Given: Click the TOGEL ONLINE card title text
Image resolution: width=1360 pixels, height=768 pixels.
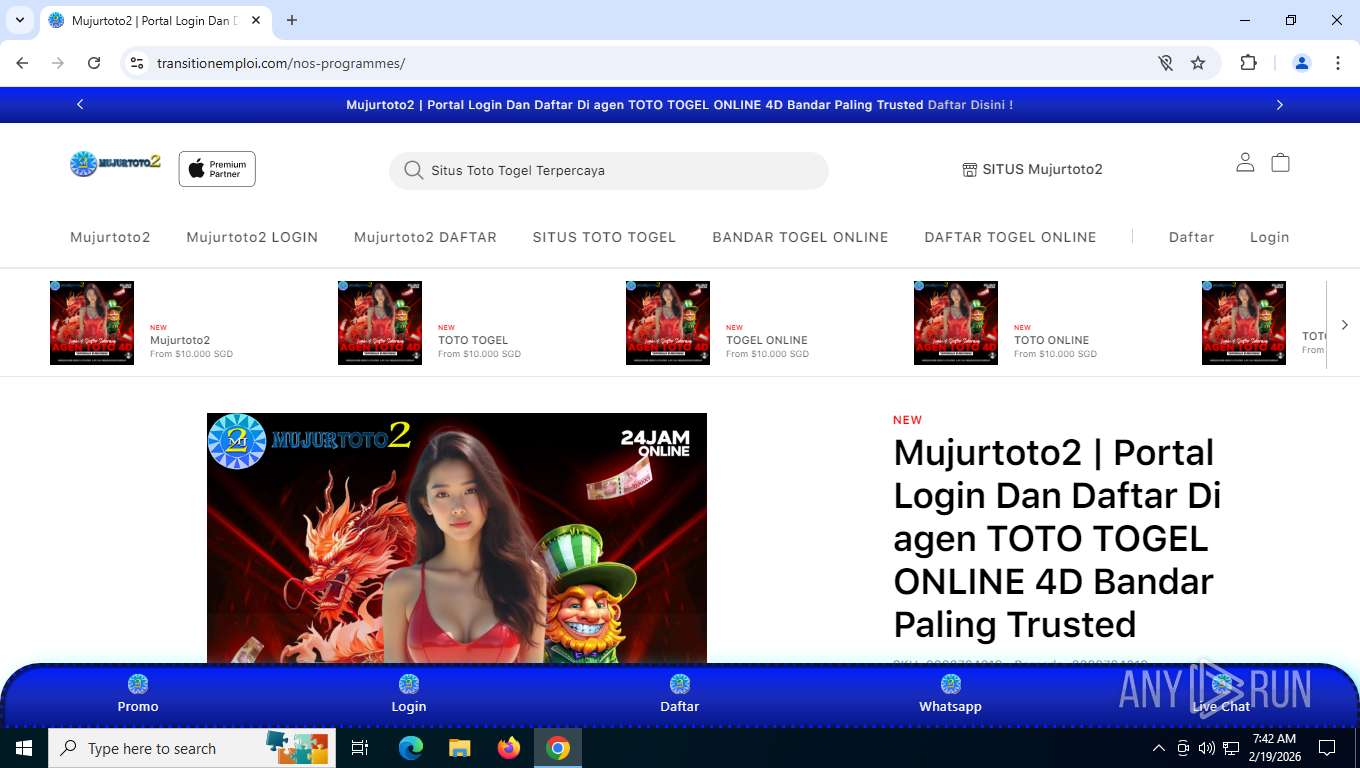Looking at the screenshot, I should pos(766,340).
